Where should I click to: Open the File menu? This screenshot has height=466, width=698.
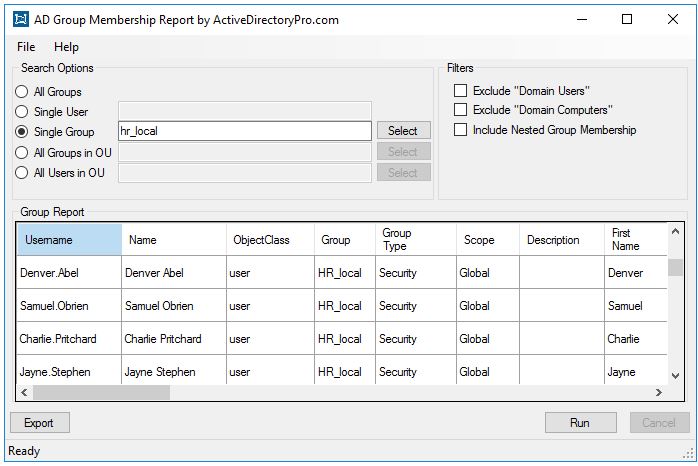tap(26, 47)
